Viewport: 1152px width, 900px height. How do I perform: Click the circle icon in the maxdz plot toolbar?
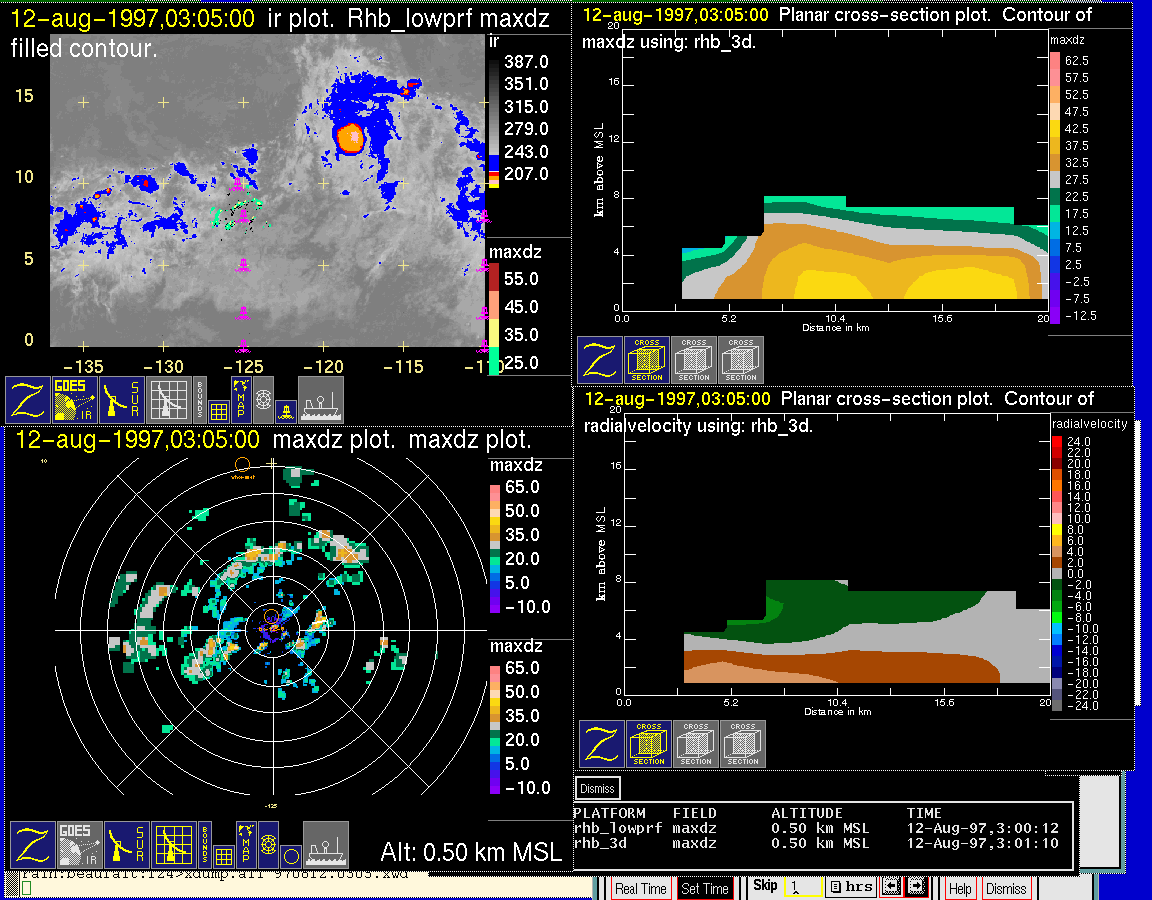click(x=289, y=856)
